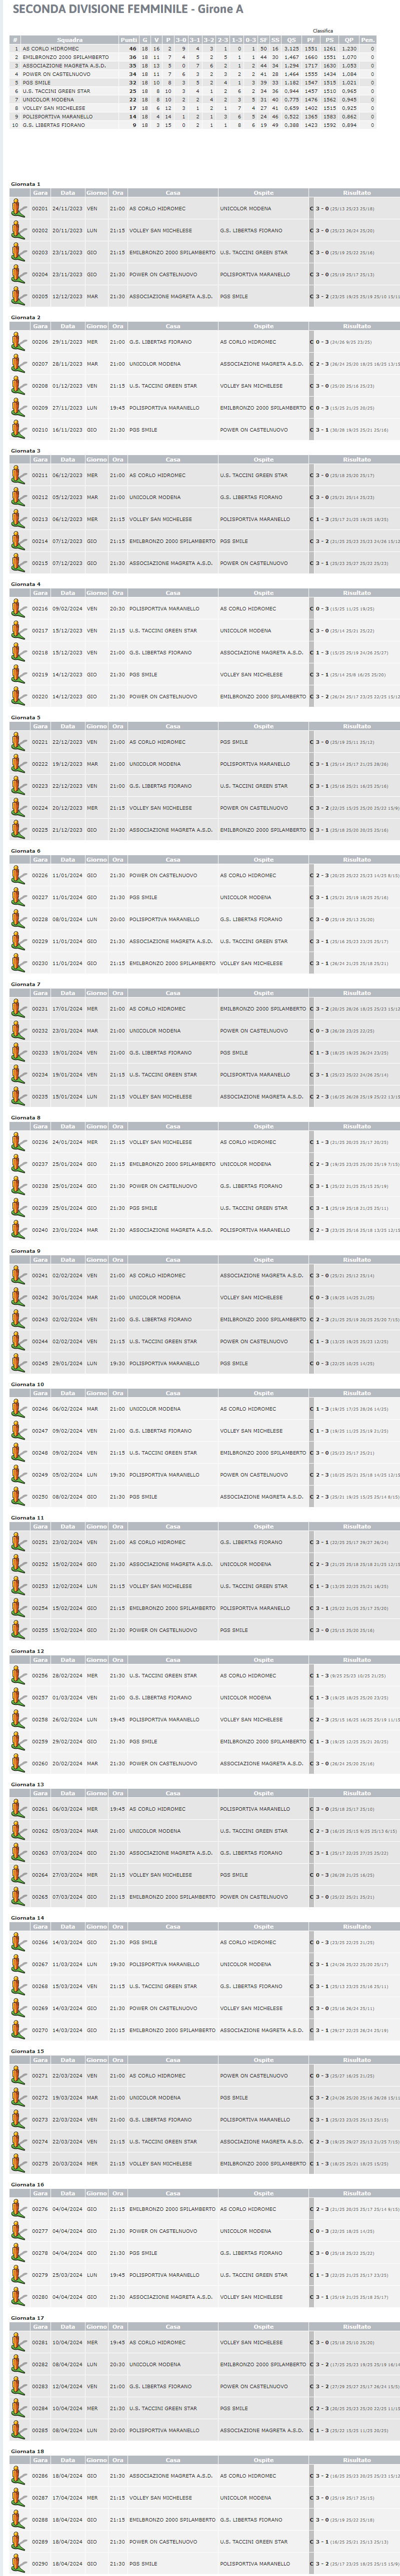Open match icon for gara 00248
Viewport: 400px width, 2576px height.
tap(18, 1453)
